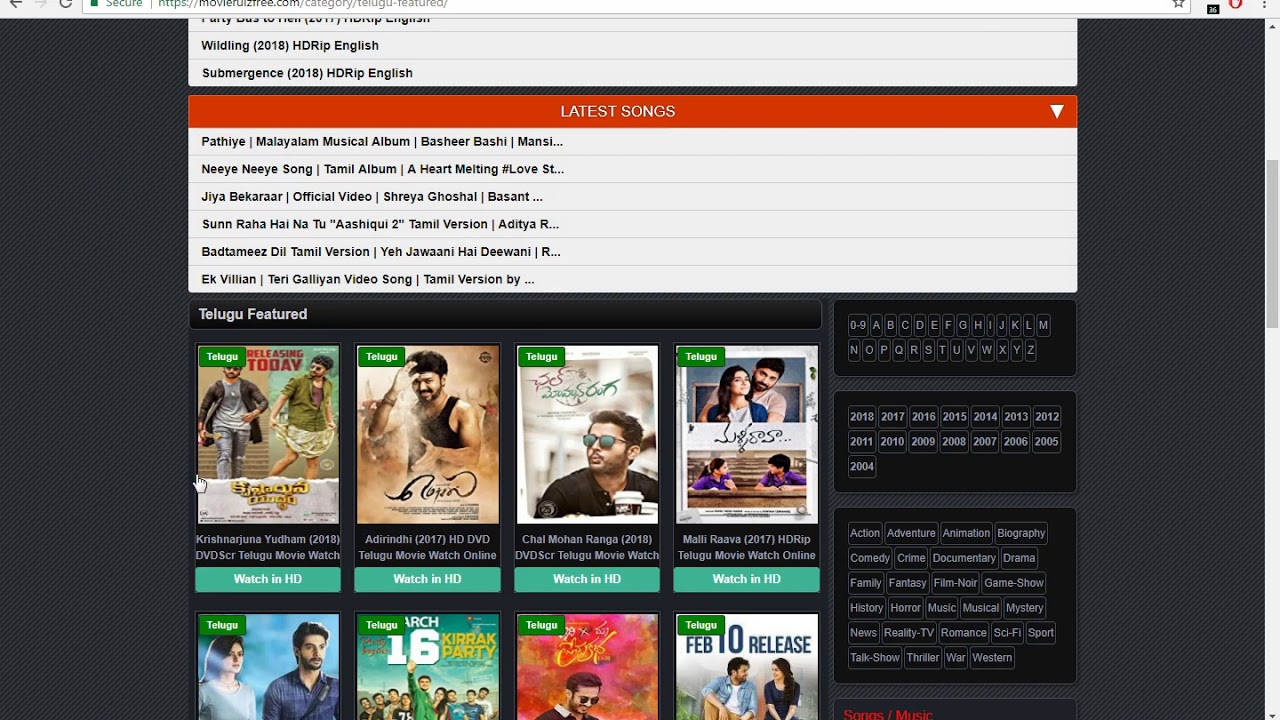This screenshot has width=1280, height=720.
Task: Open Adirindhi (2017) movie poster
Action: point(427,435)
